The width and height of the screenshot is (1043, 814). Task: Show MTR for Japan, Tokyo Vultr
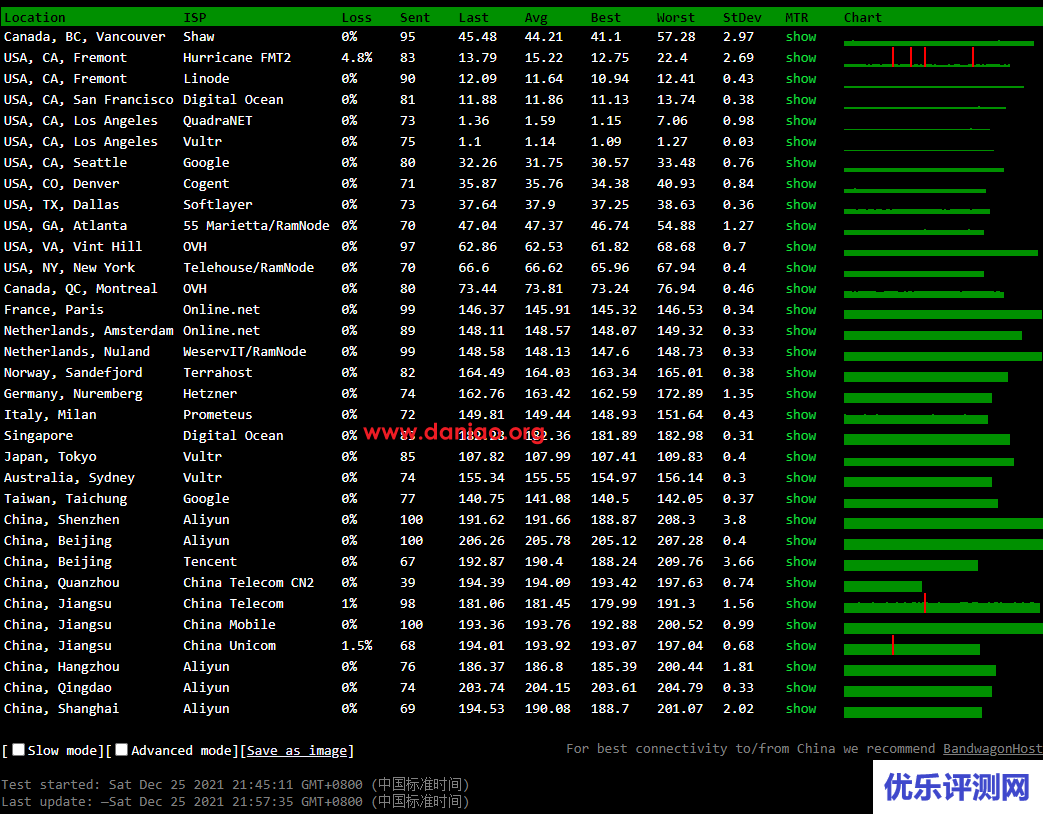[x=801, y=457]
